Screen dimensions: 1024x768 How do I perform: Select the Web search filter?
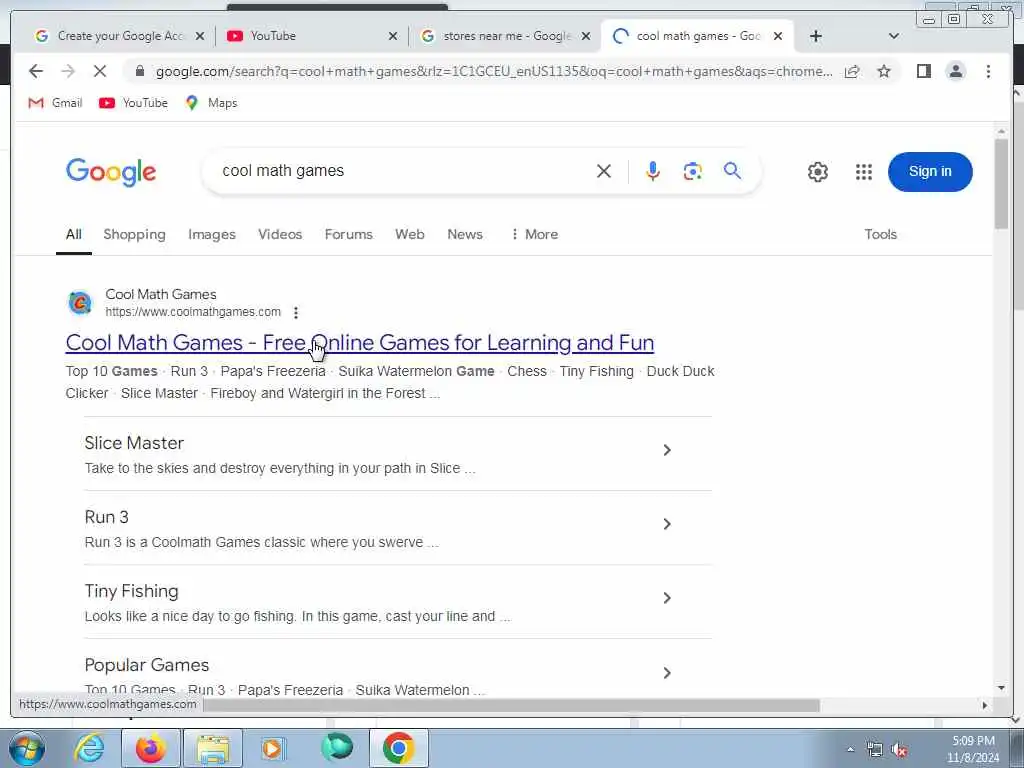[409, 234]
